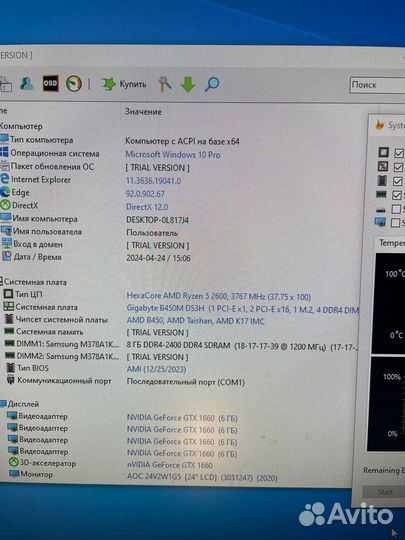Open the keys/tools toolbar icon
This screenshot has width=405, height=540.
click(x=165, y=84)
